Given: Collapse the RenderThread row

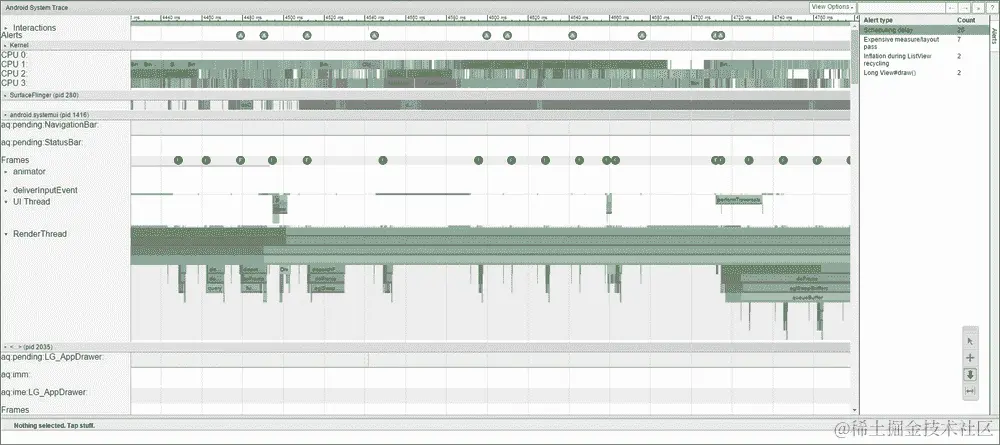Looking at the screenshot, I should 6,235.
